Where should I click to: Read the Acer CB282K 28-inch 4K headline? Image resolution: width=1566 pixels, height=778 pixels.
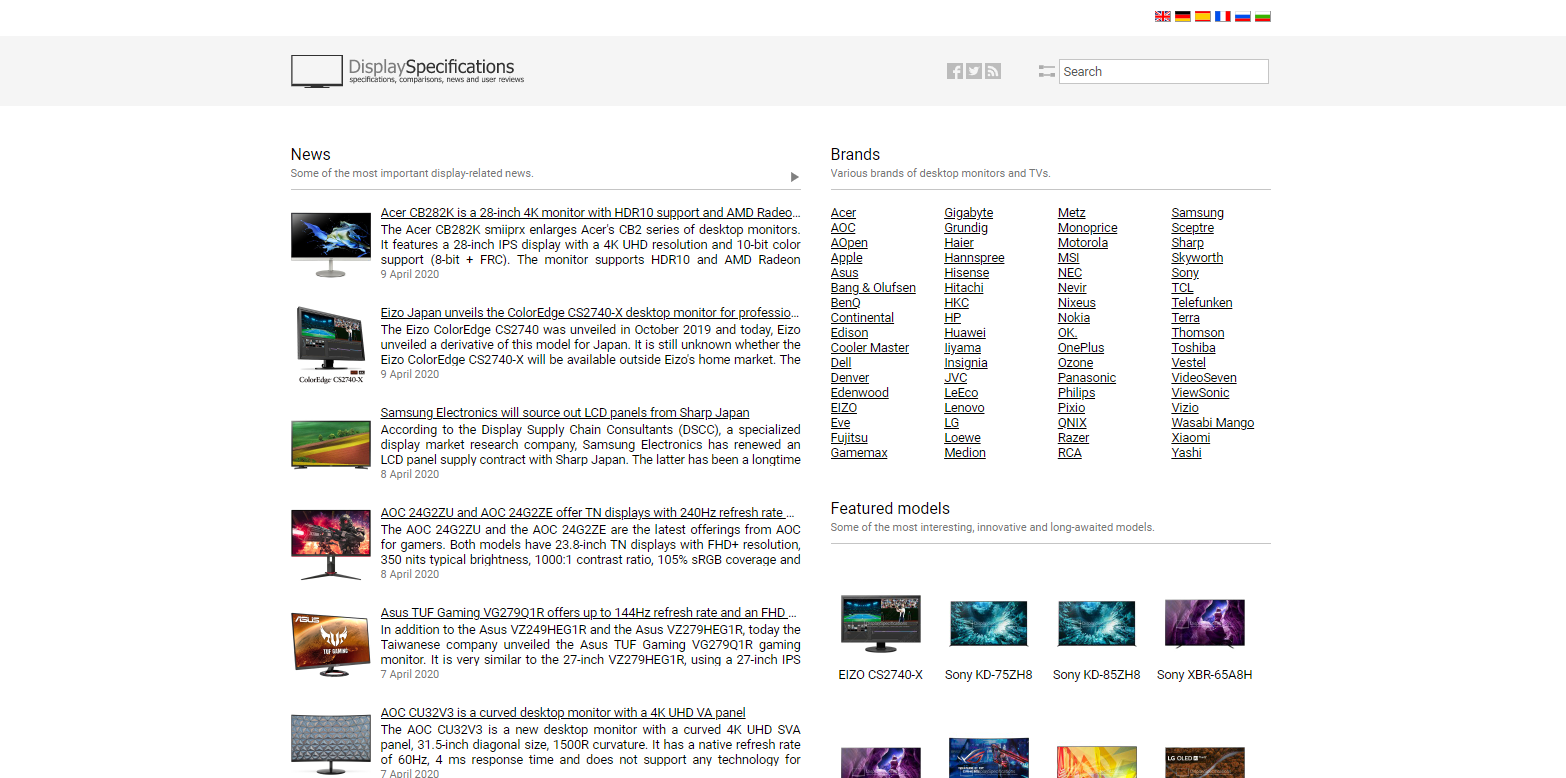pyautogui.click(x=591, y=213)
